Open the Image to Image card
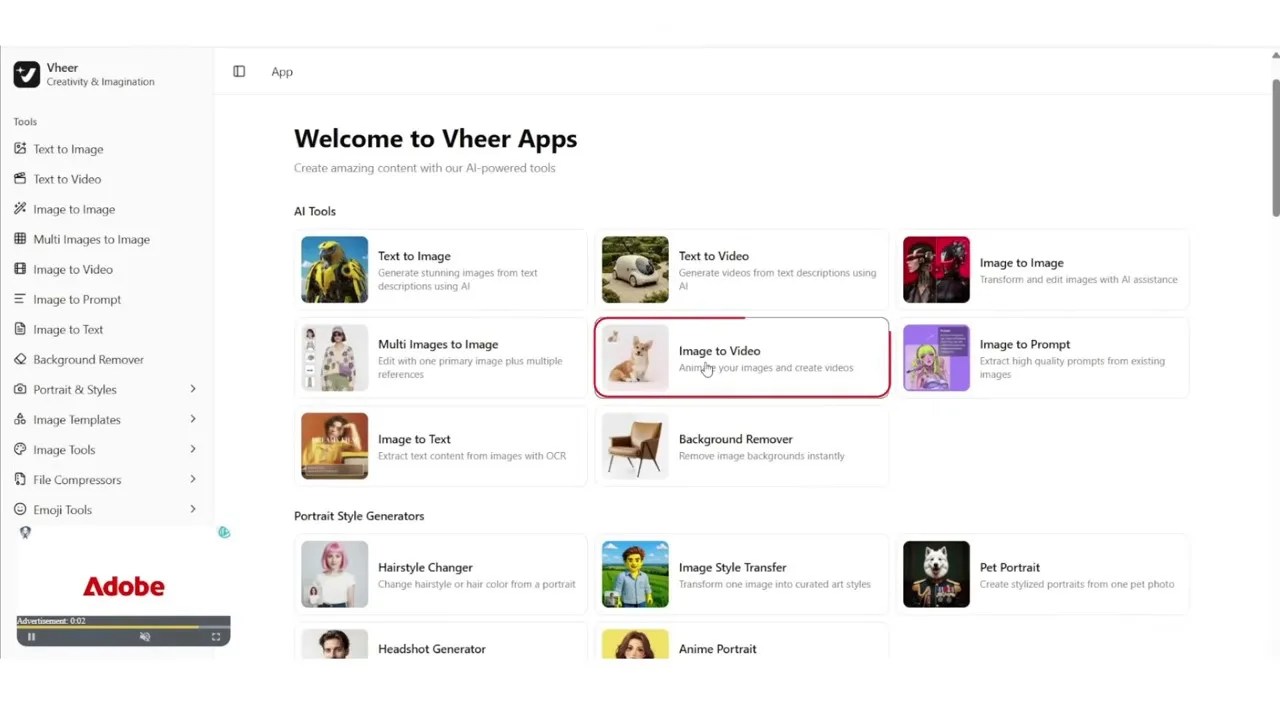This screenshot has height=720, width=1280. point(1043,270)
